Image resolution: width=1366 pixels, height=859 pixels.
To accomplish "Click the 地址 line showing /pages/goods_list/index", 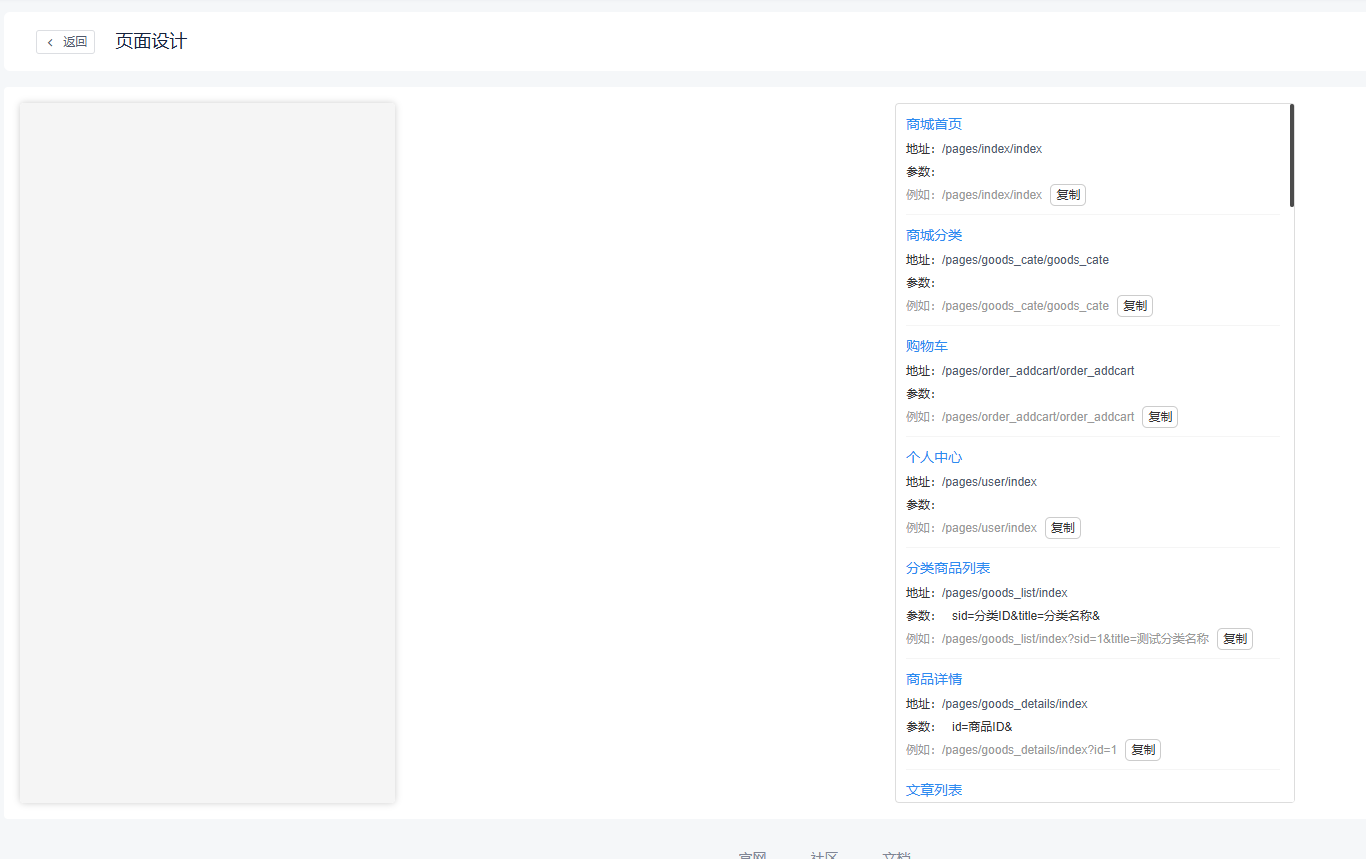I will [987, 593].
